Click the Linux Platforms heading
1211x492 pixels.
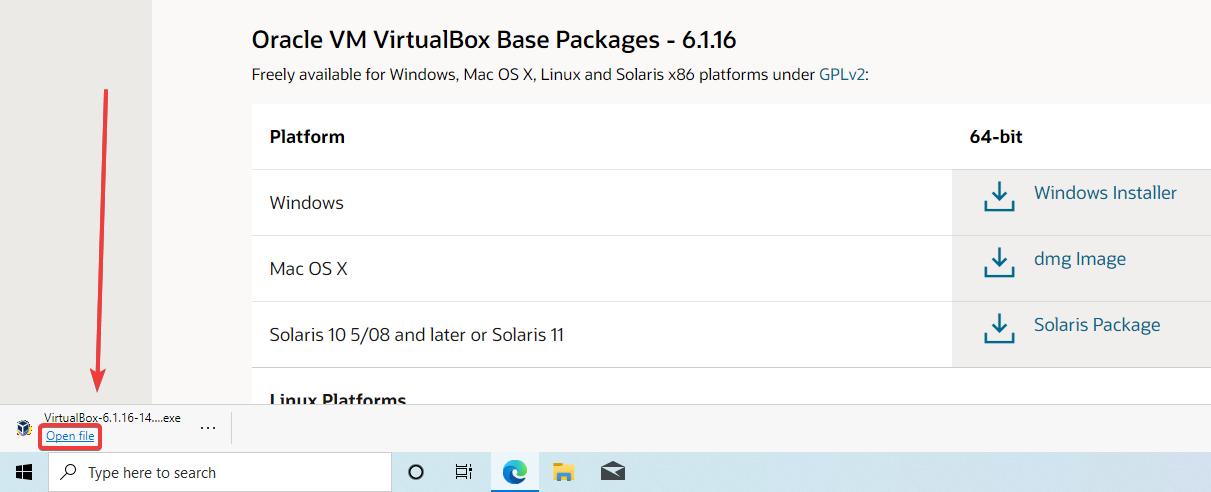(x=338, y=399)
